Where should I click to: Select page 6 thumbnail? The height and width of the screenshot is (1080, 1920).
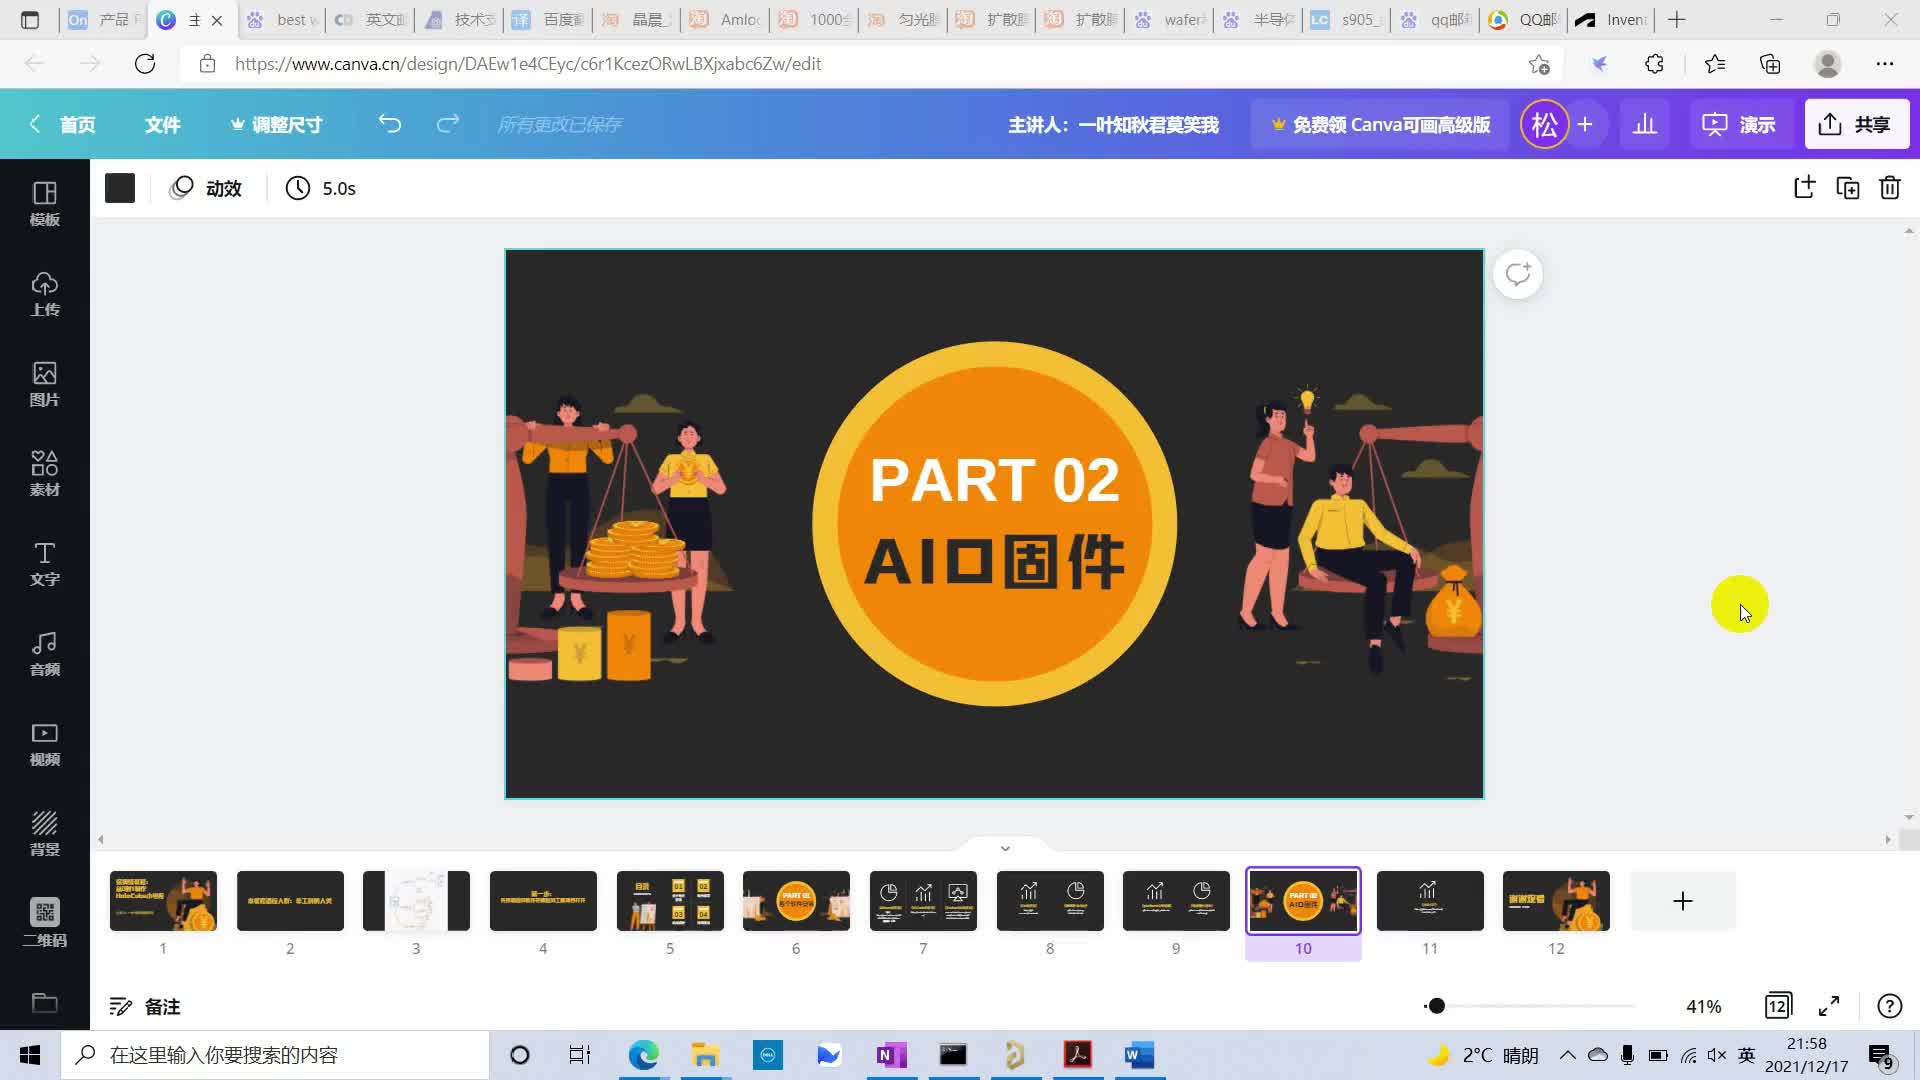point(796,901)
